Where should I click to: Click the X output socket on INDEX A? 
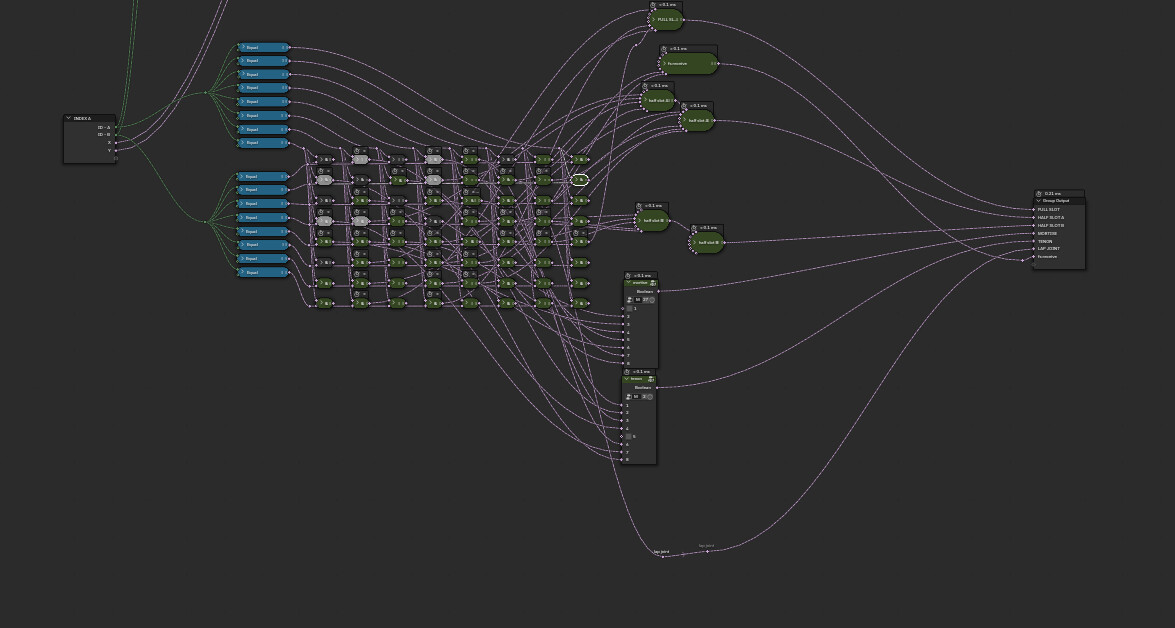click(116, 142)
